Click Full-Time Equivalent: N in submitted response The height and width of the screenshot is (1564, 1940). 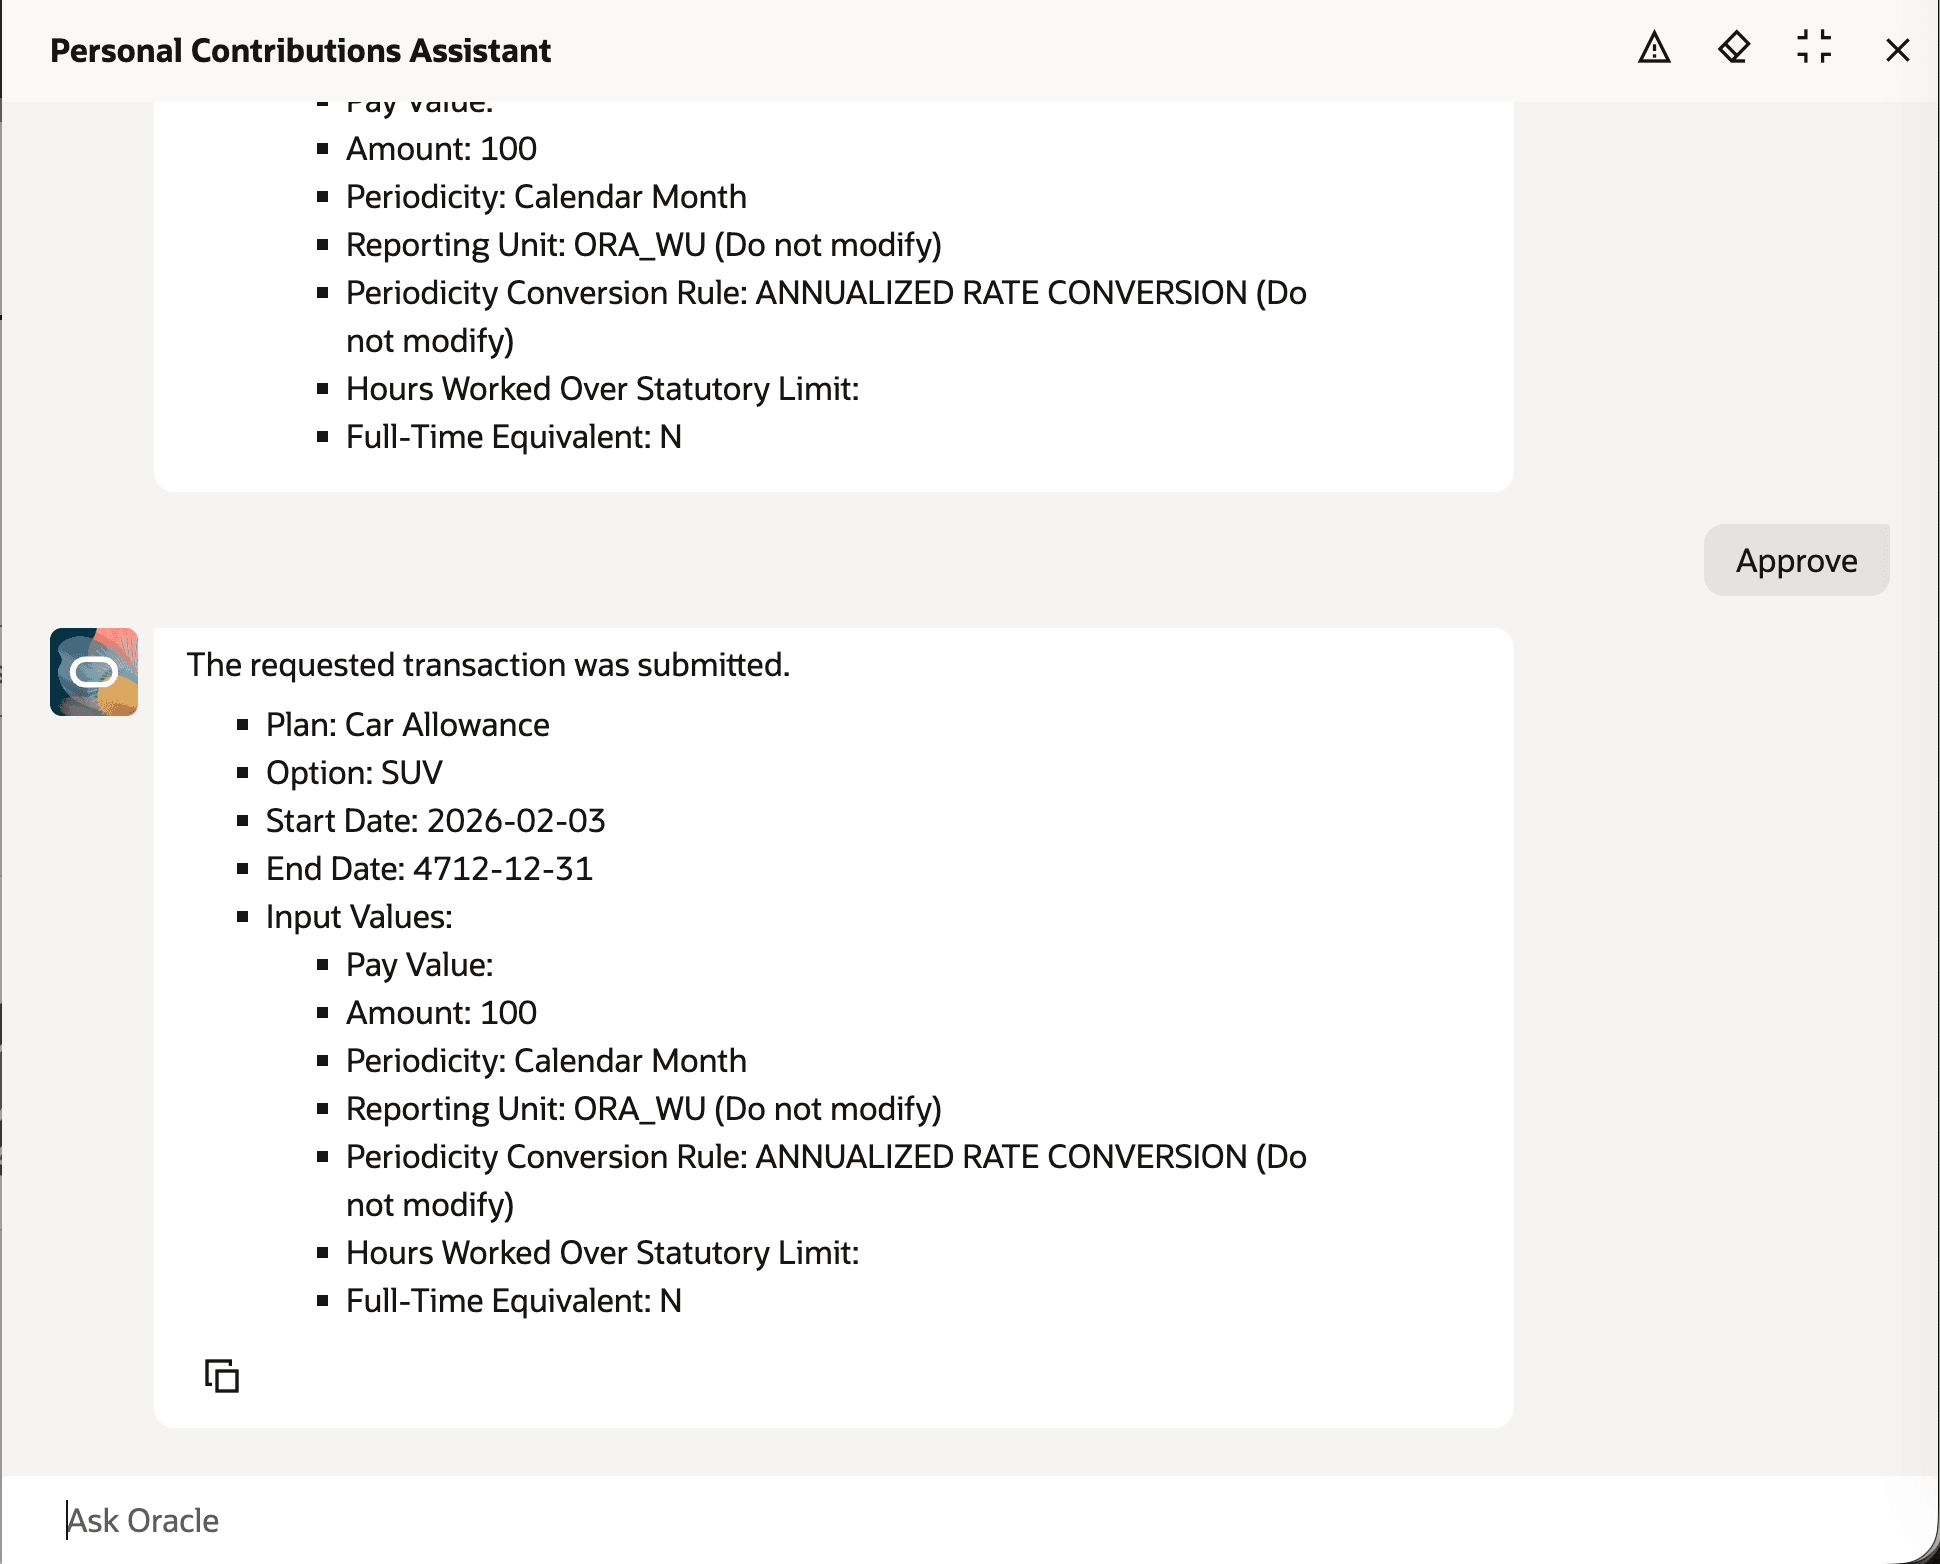(x=513, y=1301)
